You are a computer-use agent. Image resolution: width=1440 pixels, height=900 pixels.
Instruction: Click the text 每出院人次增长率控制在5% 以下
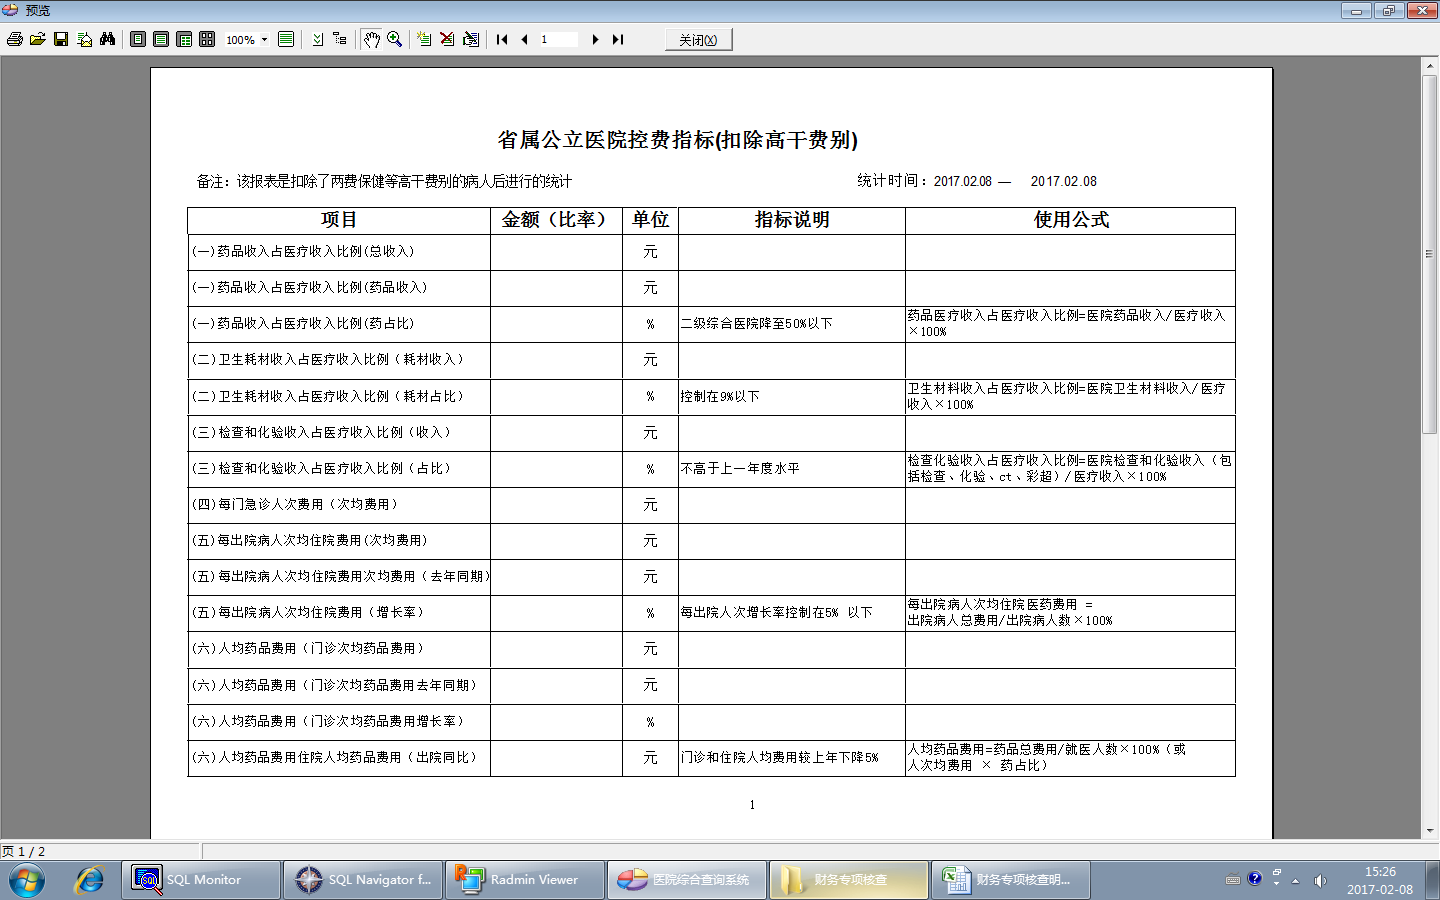[777, 613]
